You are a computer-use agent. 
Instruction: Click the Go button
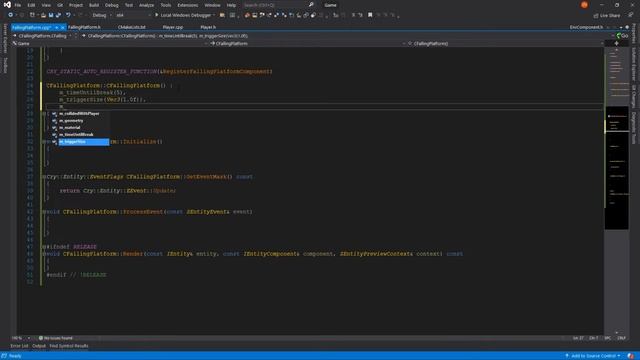click(622, 36)
